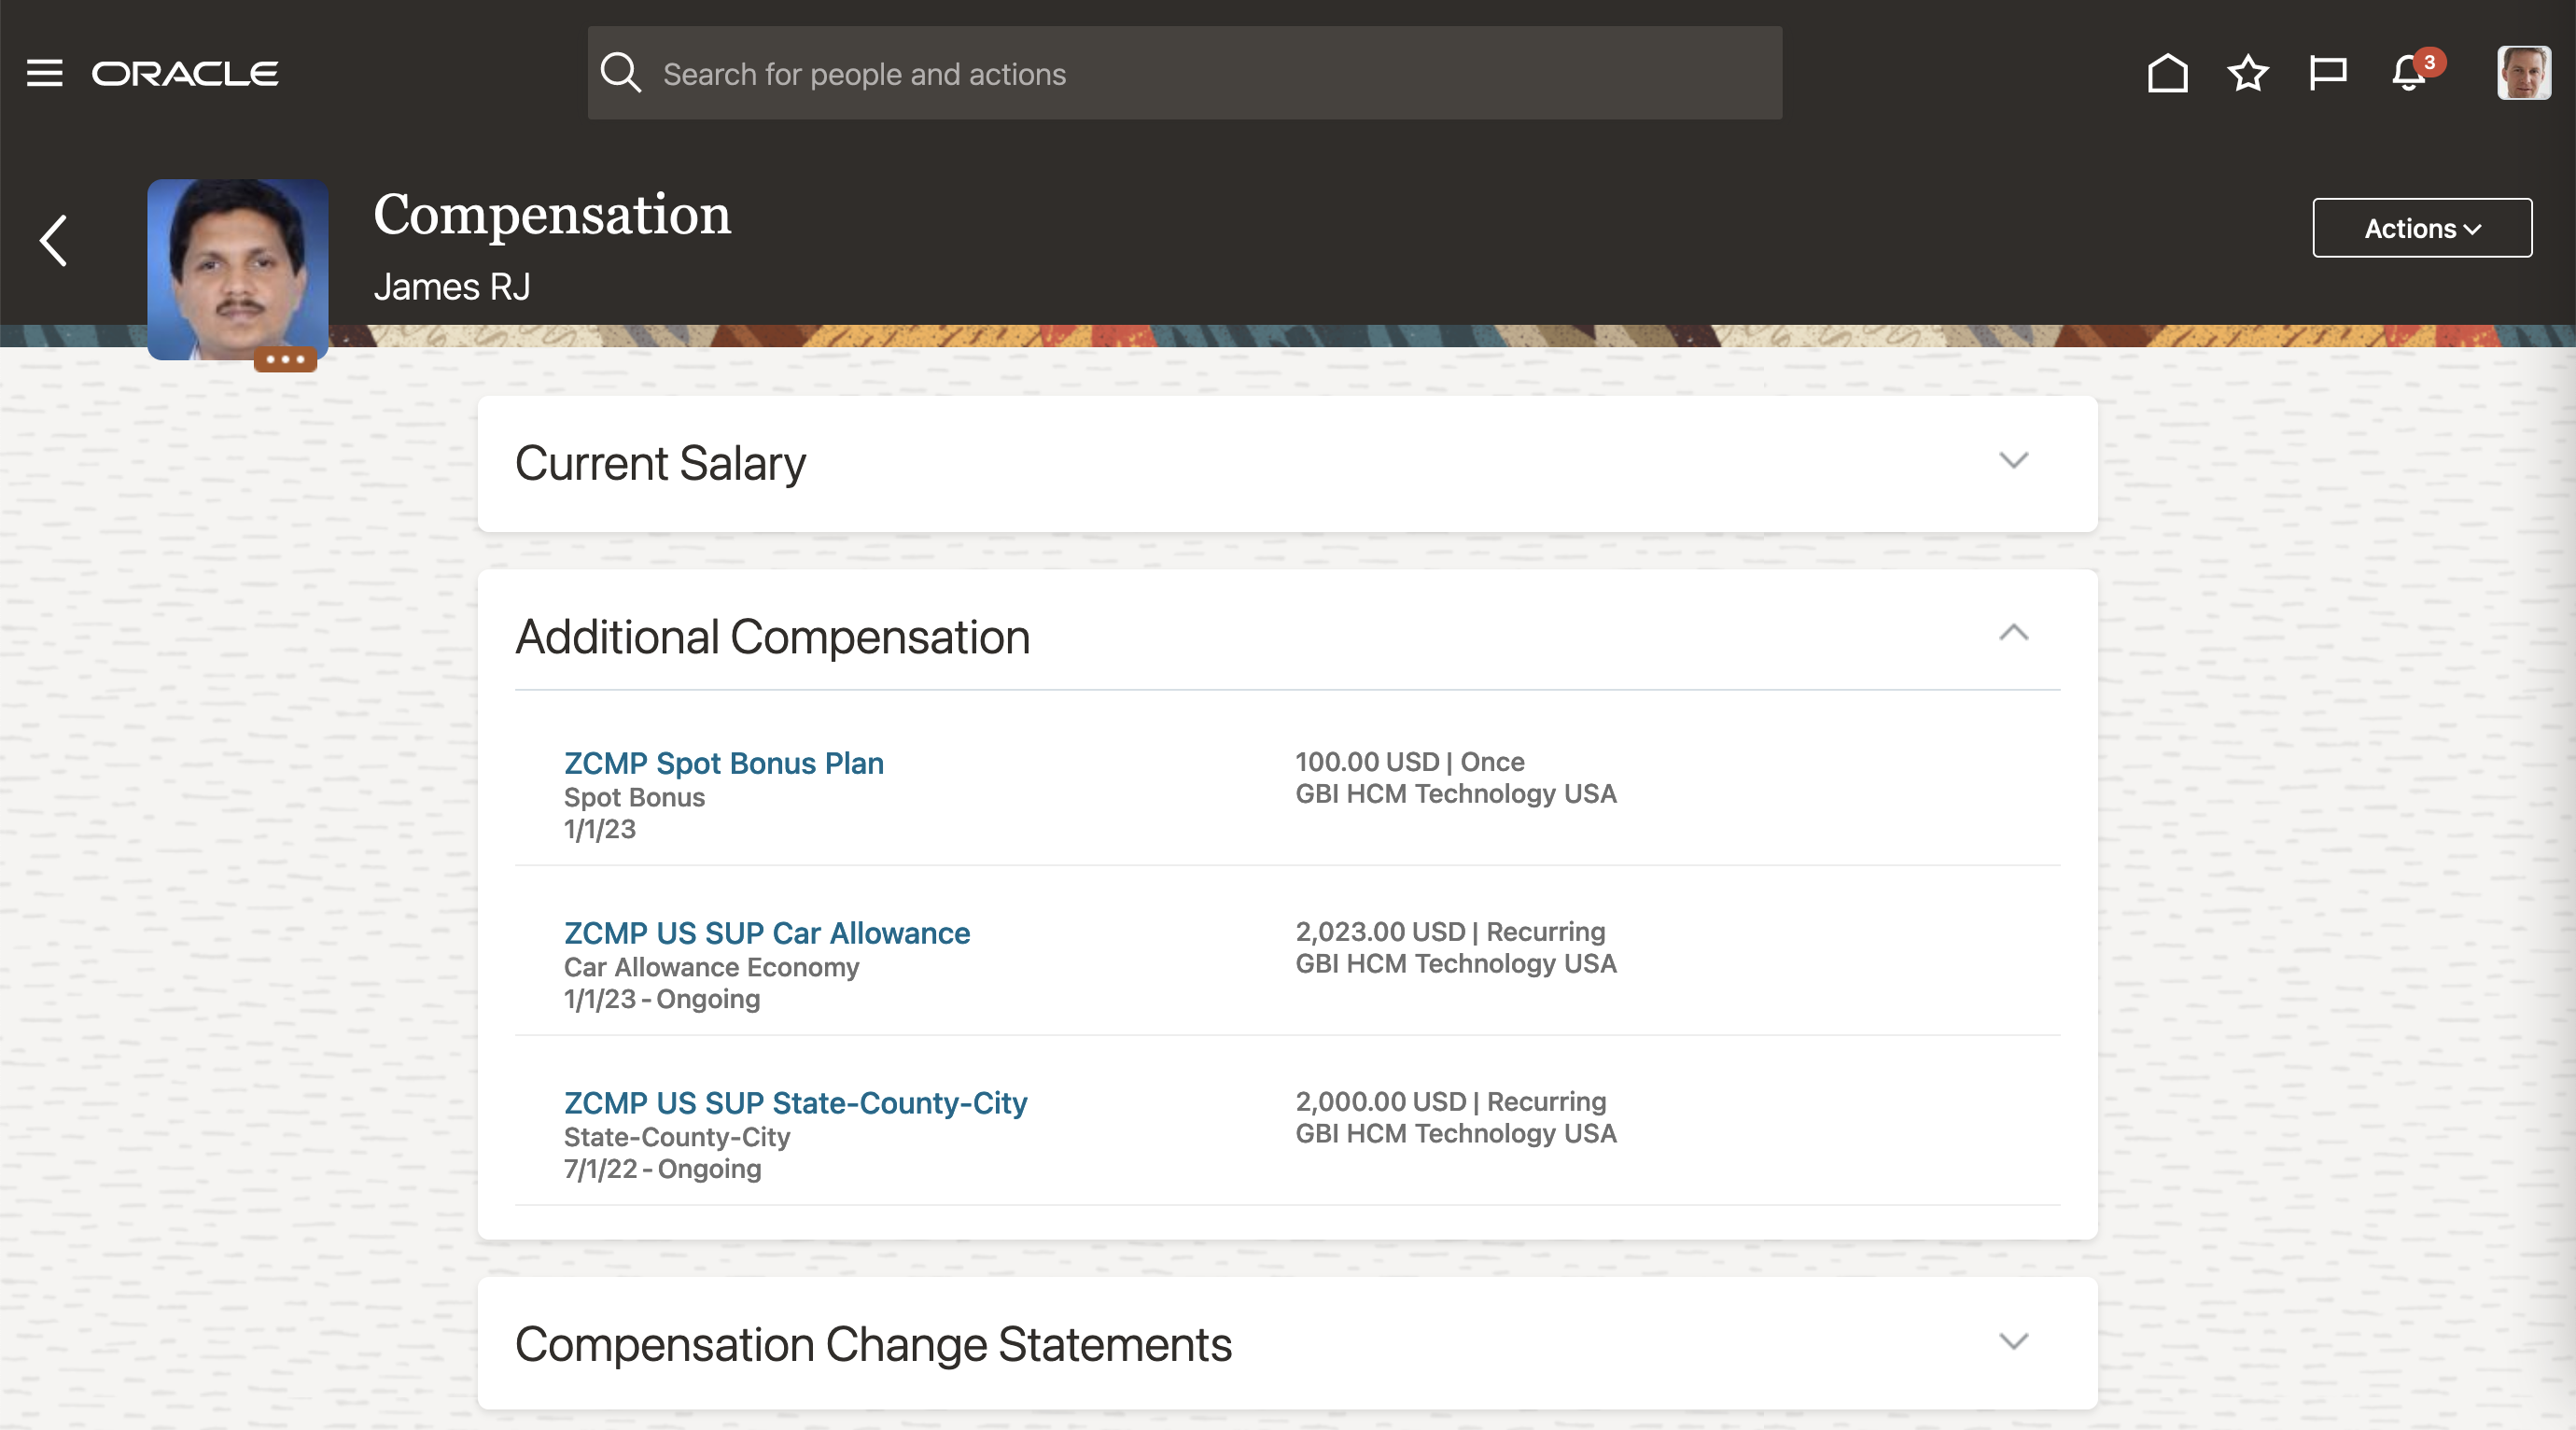Image resolution: width=2576 pixels, height=1430 pixels.
Task: View notifications bell with 3 badge
Action: [2409, 73]
